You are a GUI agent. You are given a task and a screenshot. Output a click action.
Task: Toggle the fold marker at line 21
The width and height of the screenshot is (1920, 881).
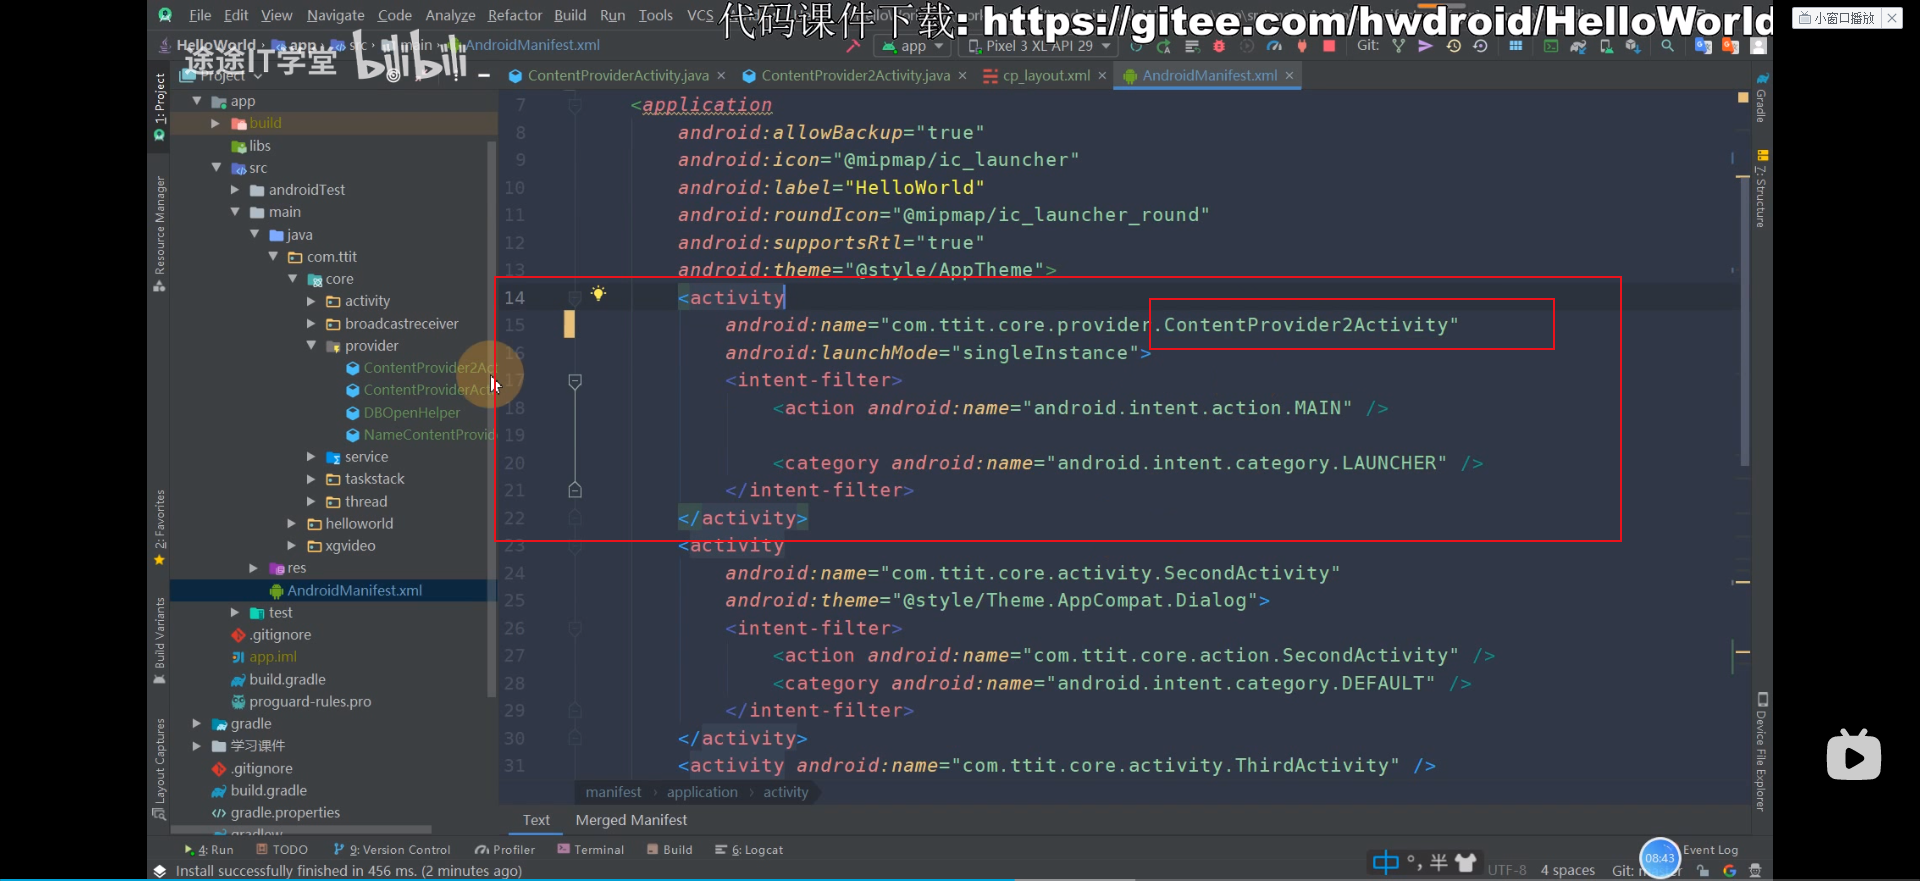click(575, 490)
